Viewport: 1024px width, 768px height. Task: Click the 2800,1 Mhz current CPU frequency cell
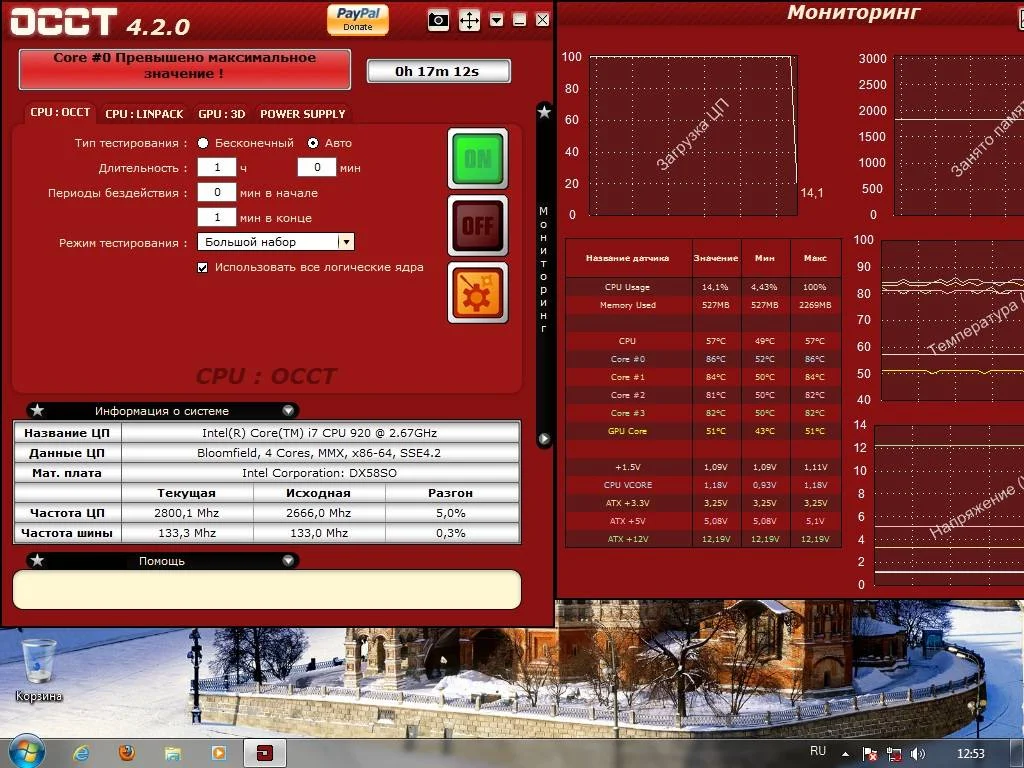click(x=187, y=513)
